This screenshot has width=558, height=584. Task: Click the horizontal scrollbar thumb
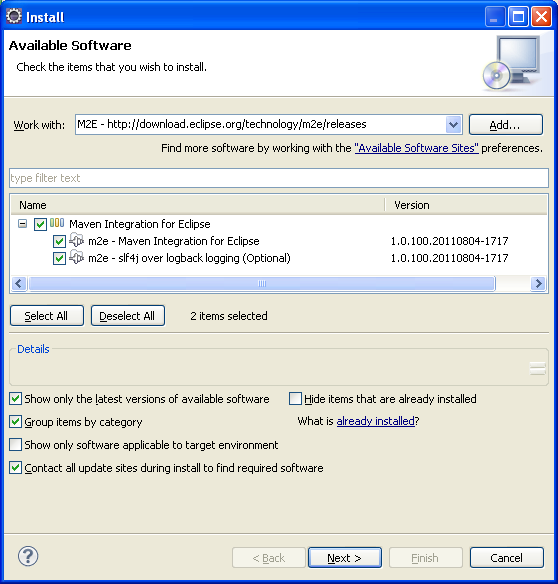pos(262,284)
